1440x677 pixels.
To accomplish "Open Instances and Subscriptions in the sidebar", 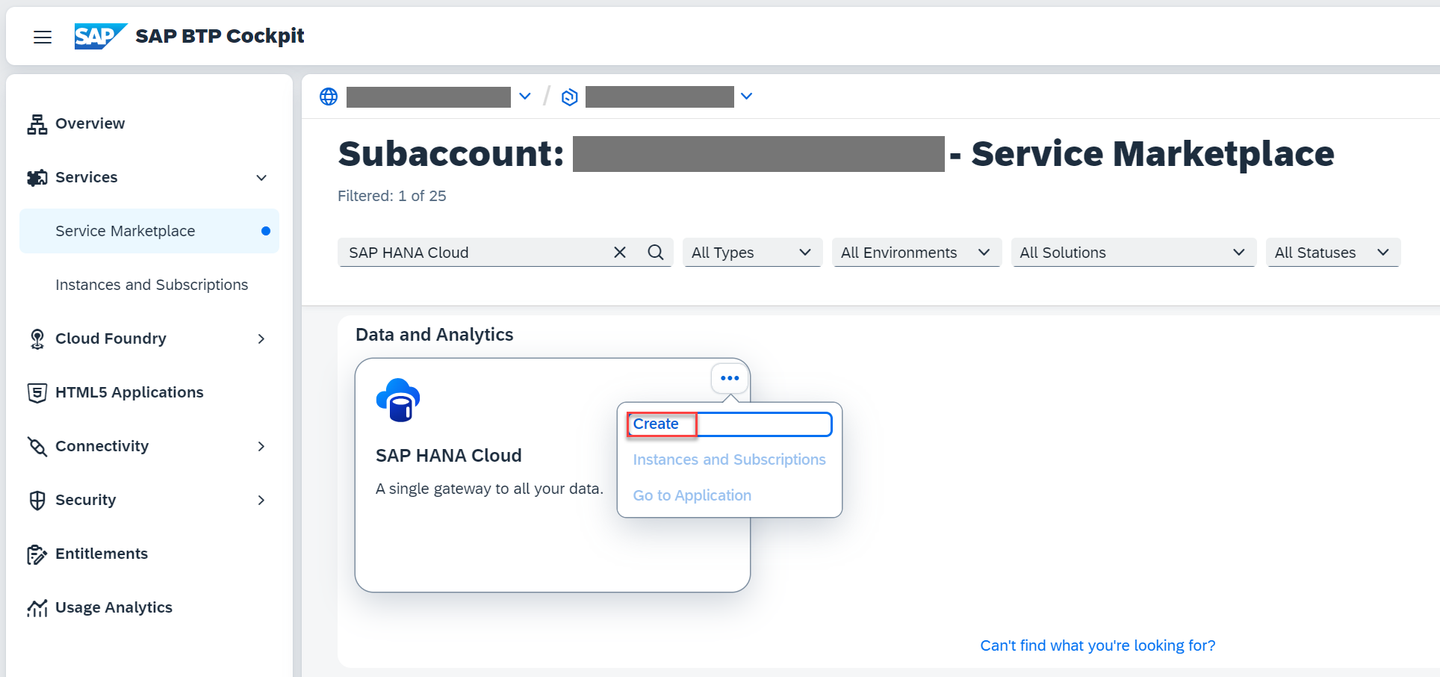I will pos(149,285).
